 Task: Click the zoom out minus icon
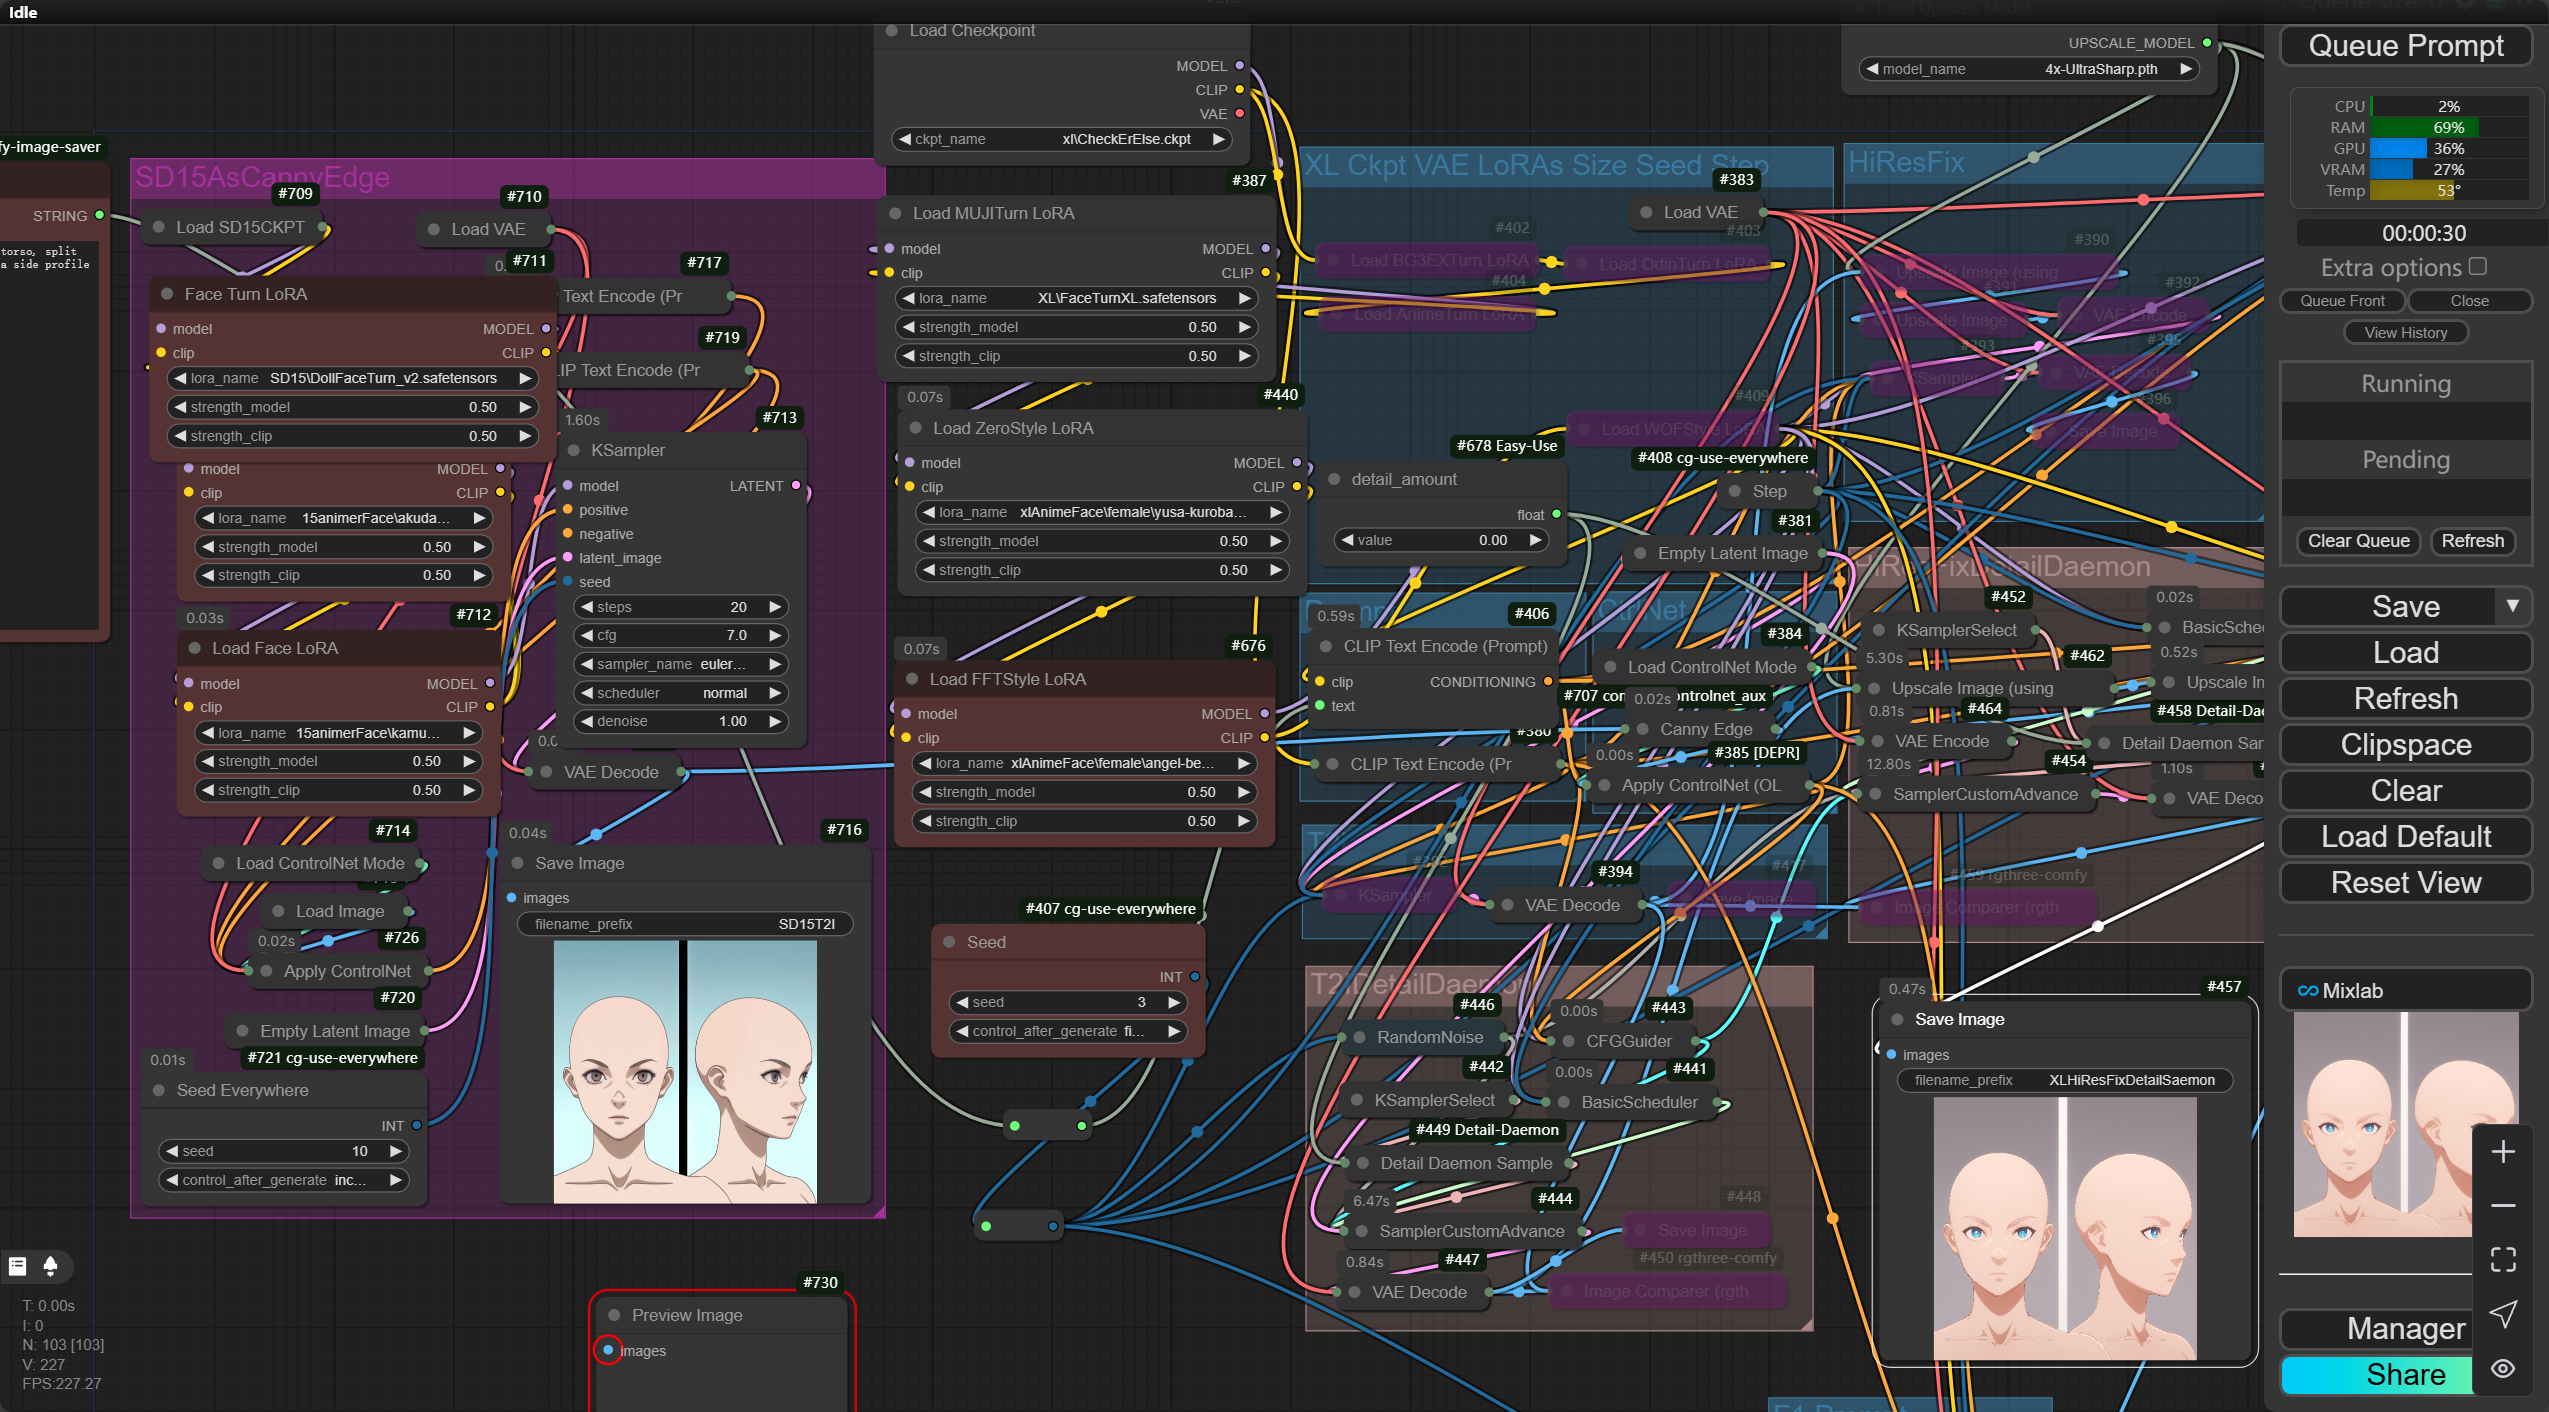click(2503, 1206)
